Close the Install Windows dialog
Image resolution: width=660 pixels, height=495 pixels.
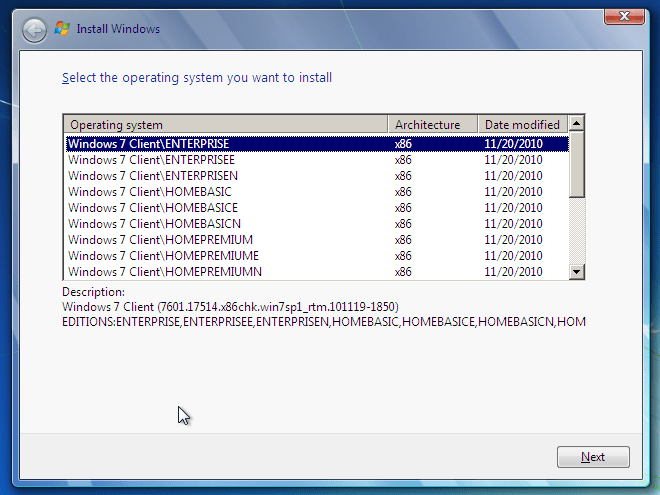[624, 16]
